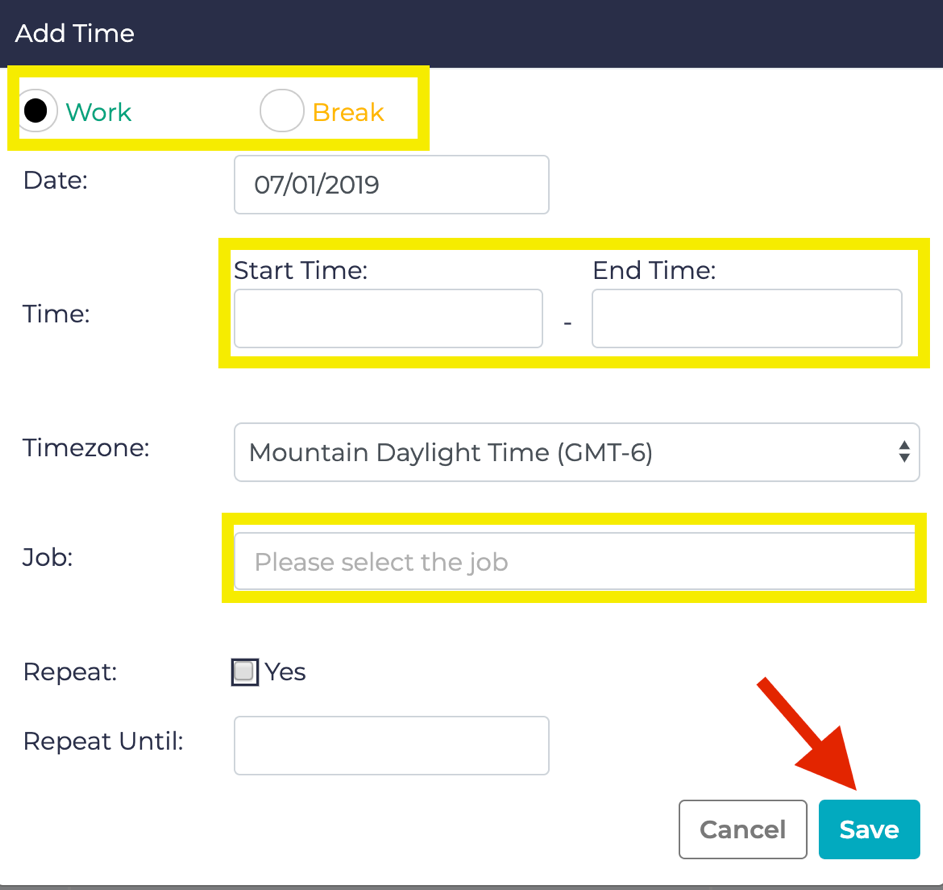Screen dimensions: 943x890
Task: Click the "Start Time:" label
Action: (x=300, y=270)
